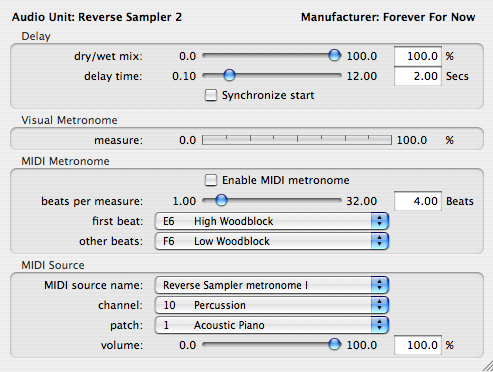Viewport: 493px width, 372px height.
Task: Click the 'Audio Unit: Reverse Sampler 2' title
Action: (97, 17)
